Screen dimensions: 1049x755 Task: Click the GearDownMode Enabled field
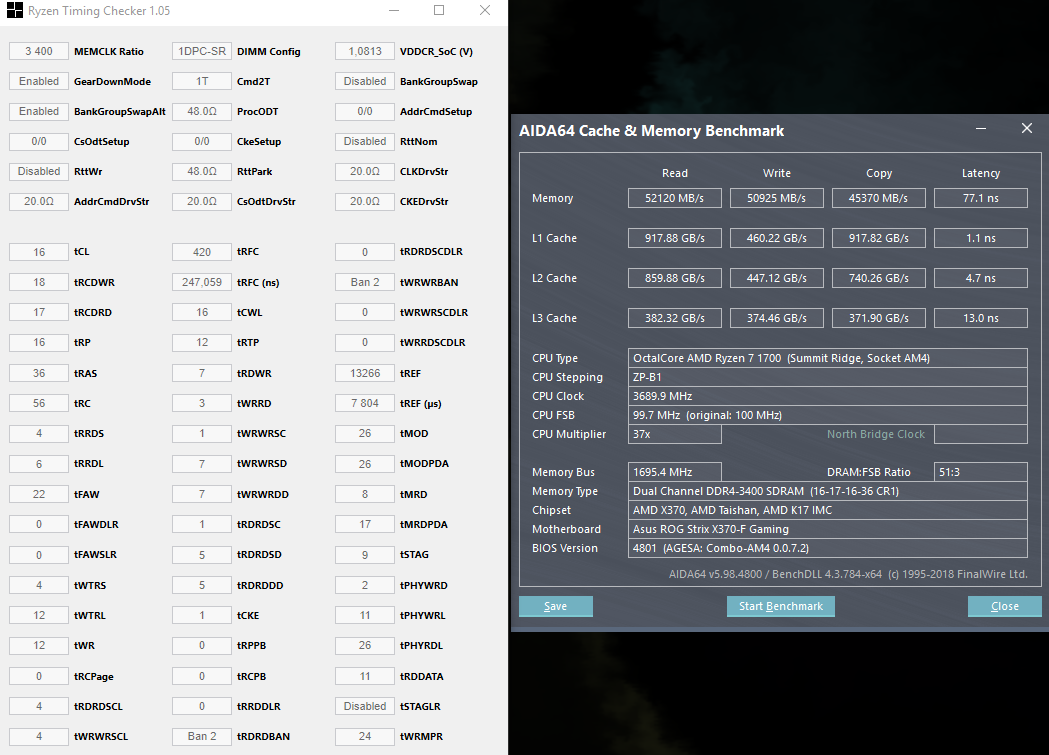(x=39, y=82)
